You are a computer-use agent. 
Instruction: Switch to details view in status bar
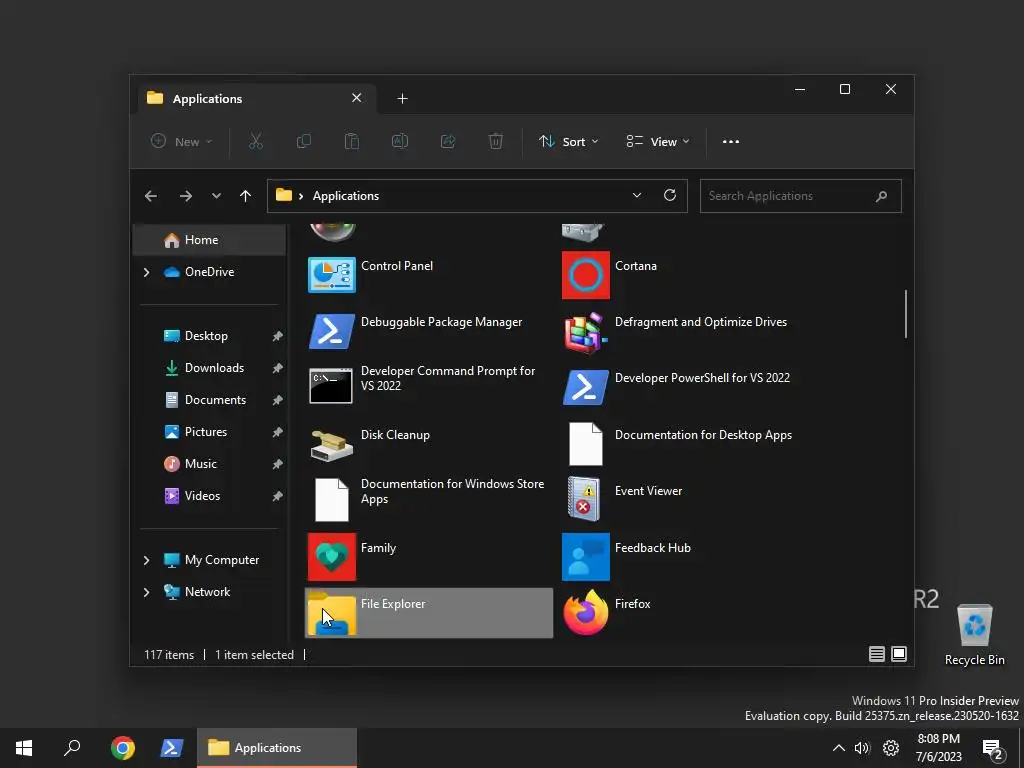(876, 654)
